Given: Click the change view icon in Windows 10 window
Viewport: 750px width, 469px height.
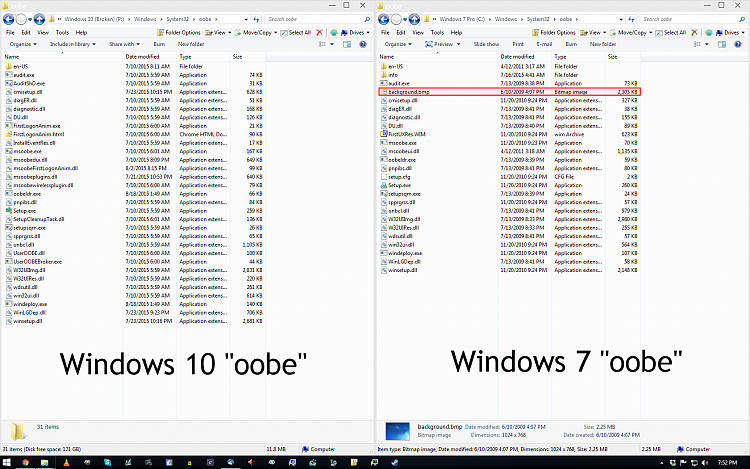Looking at the screenshot, I should click(x=322, y=44).
